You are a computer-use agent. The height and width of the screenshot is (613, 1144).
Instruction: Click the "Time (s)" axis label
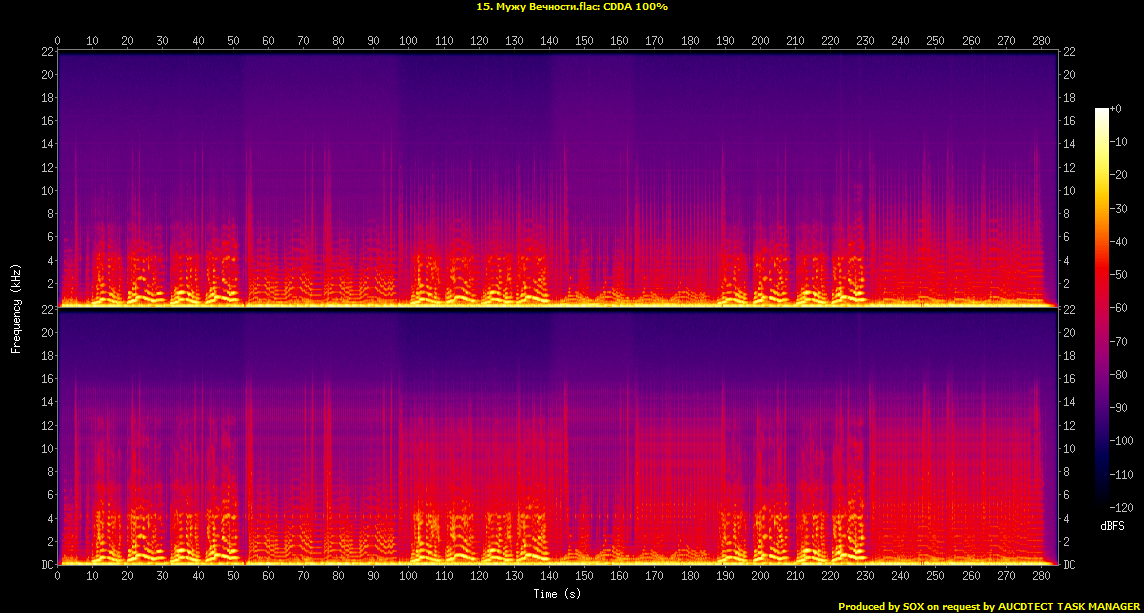[x=558, y=593]
